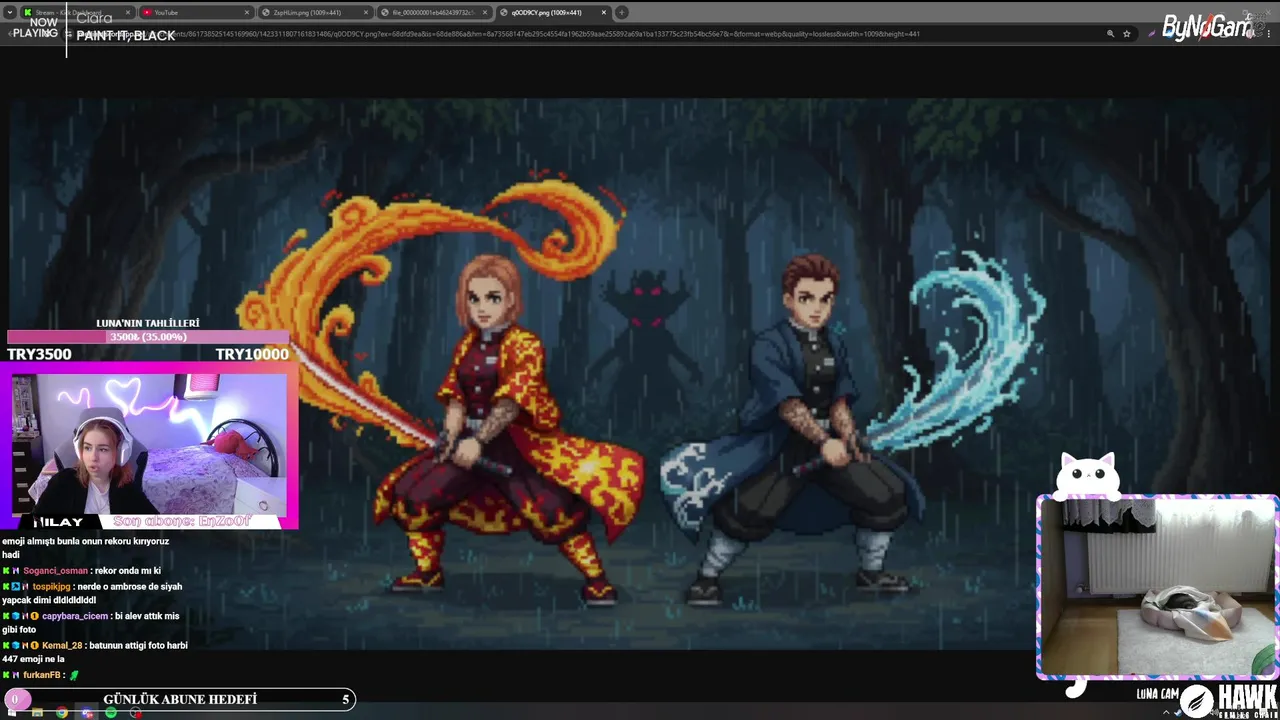
Task: Click the 'Paint It, Black' now playing title
Action: point(126,36)
